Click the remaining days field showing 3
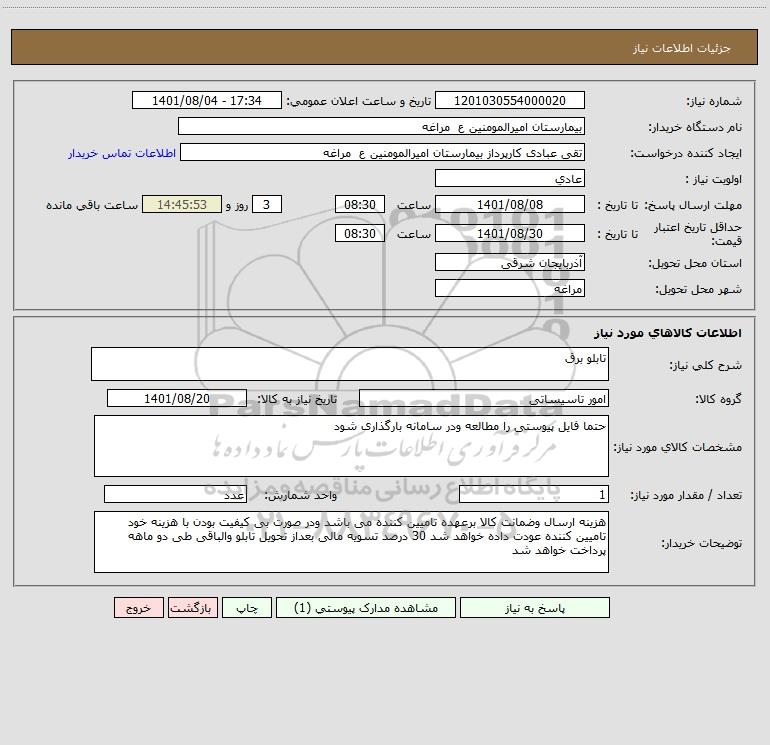The height and width of the screenshot is (745, 770). tap(267, 204)
